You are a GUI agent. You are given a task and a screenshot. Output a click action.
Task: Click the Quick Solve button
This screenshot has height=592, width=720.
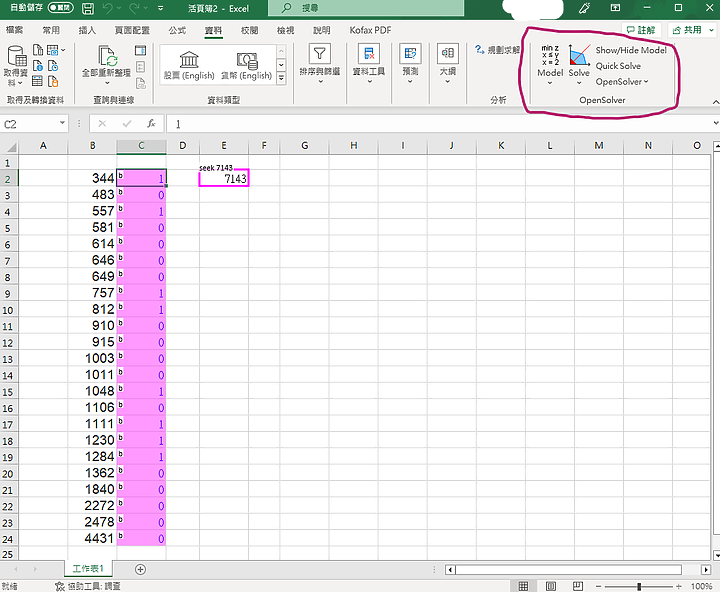point(618,66)
